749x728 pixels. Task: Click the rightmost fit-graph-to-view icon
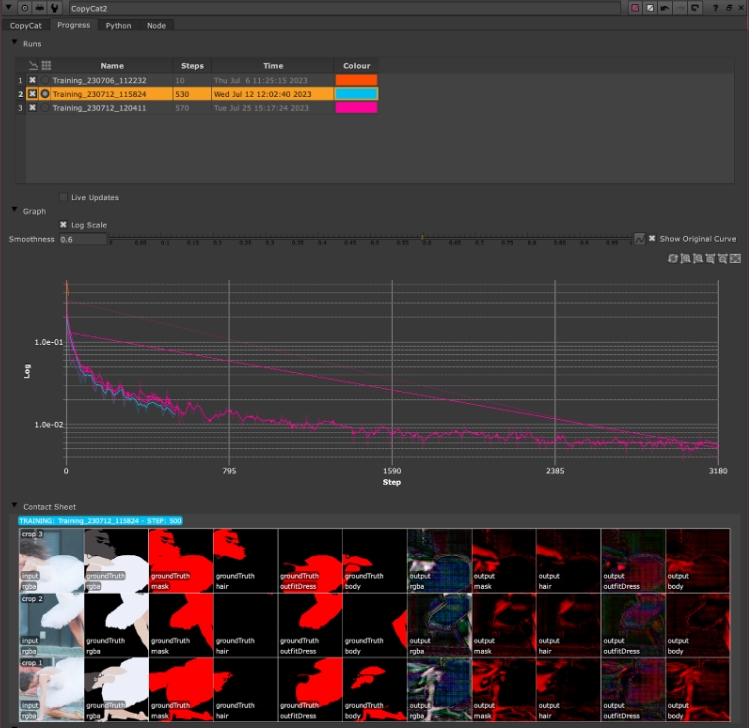point(733,258)
